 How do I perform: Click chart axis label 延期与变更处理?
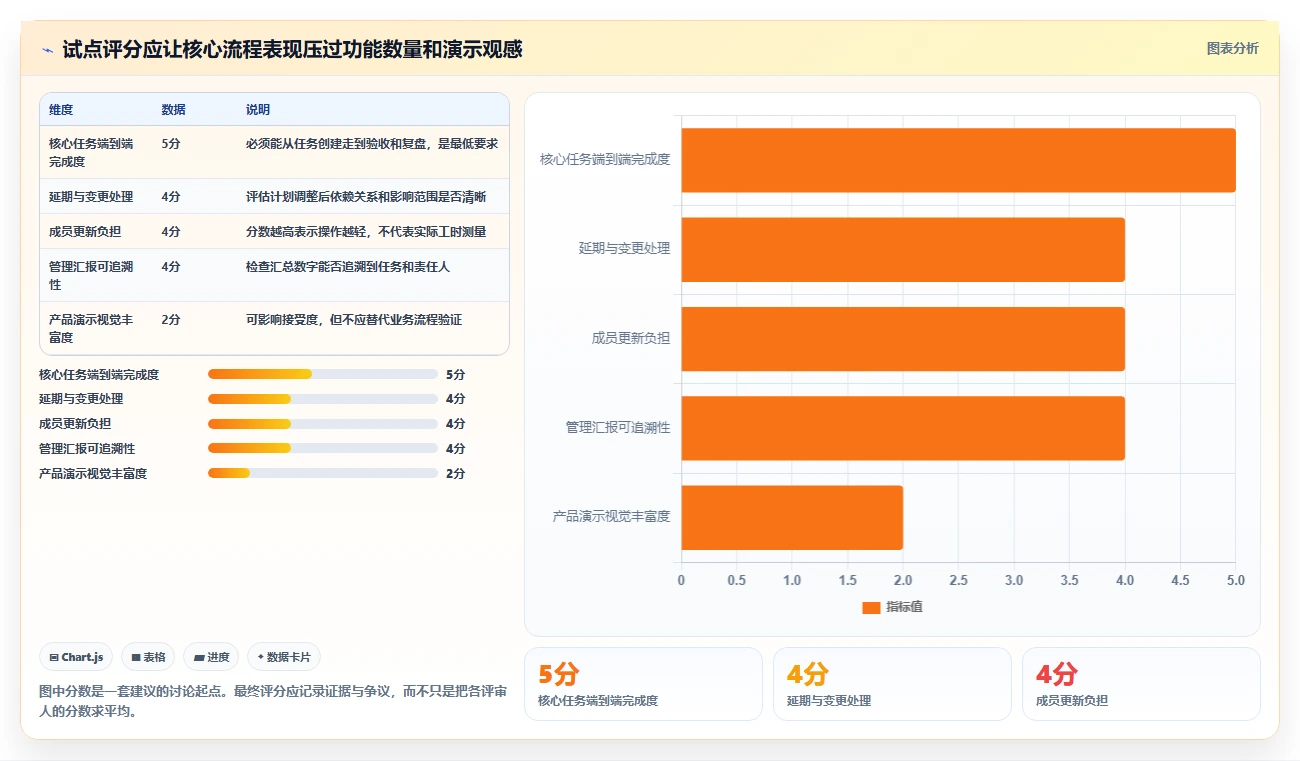(624, 249)
